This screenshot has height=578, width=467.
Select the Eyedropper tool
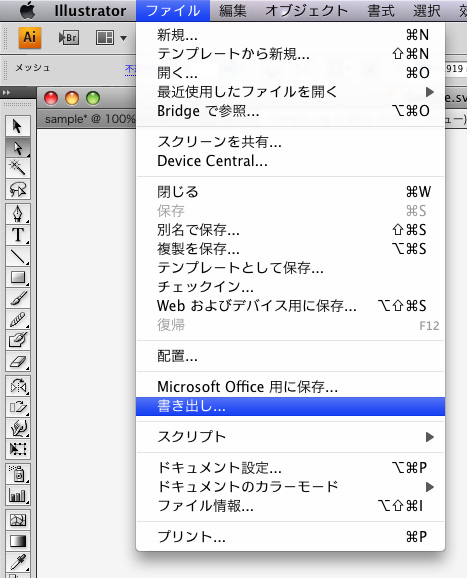click(17, 562)
